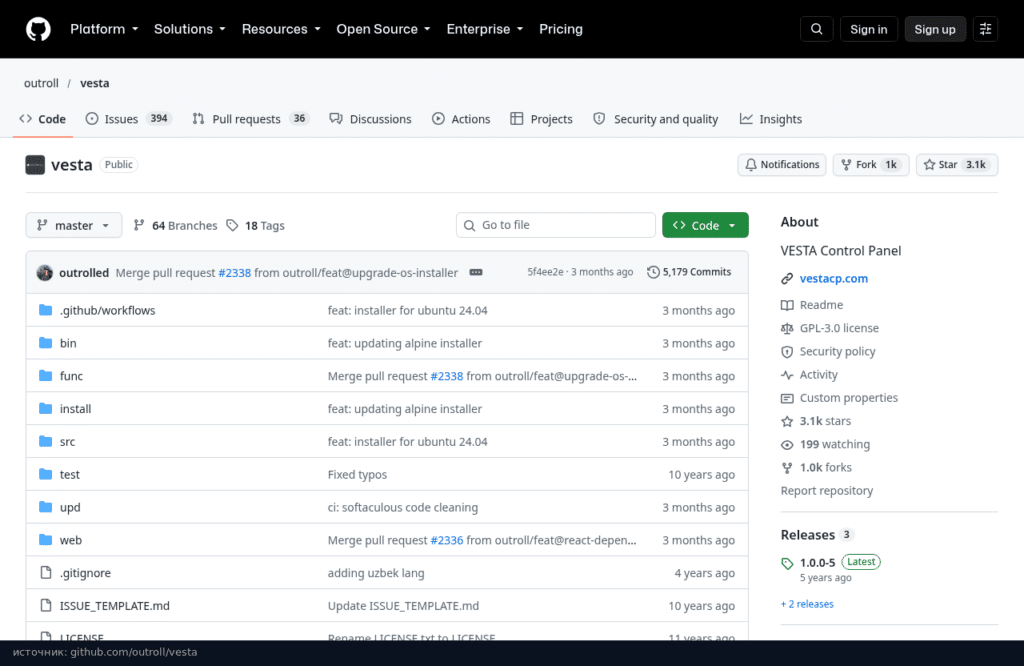Expand the commit message ellipsis button

tap(476, 272)
